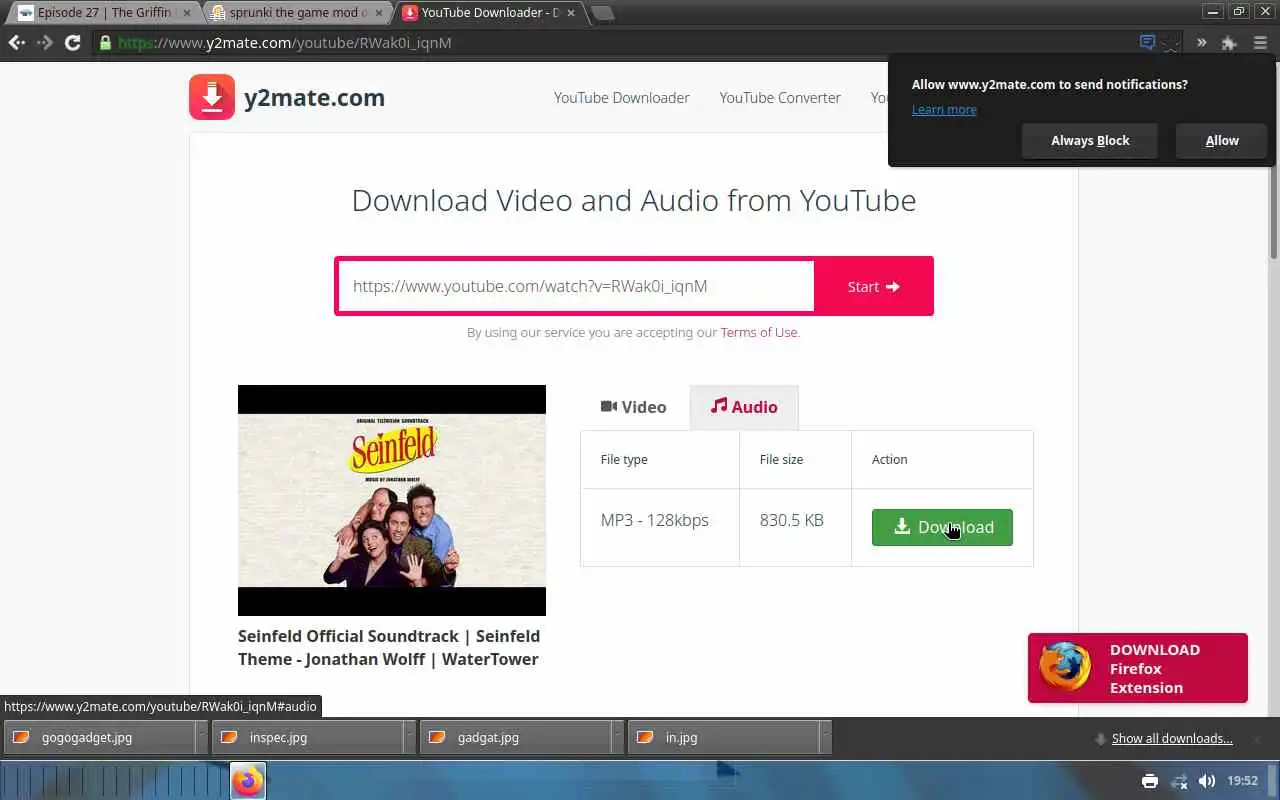The height and width of the screenshot is (800, 1280).
Task: Open a new tab with the new-tab button
Action: coord(602,13)
